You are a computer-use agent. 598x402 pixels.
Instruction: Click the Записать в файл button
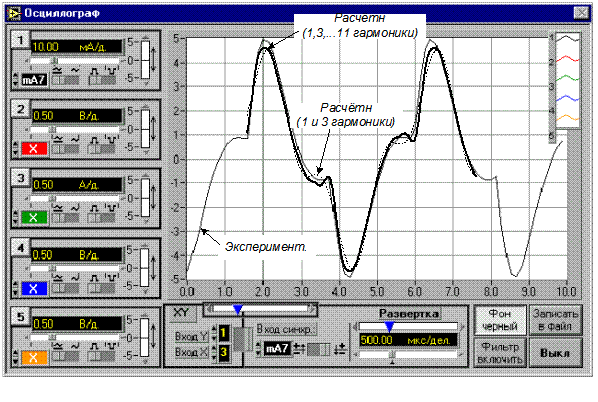pos(555,320)
